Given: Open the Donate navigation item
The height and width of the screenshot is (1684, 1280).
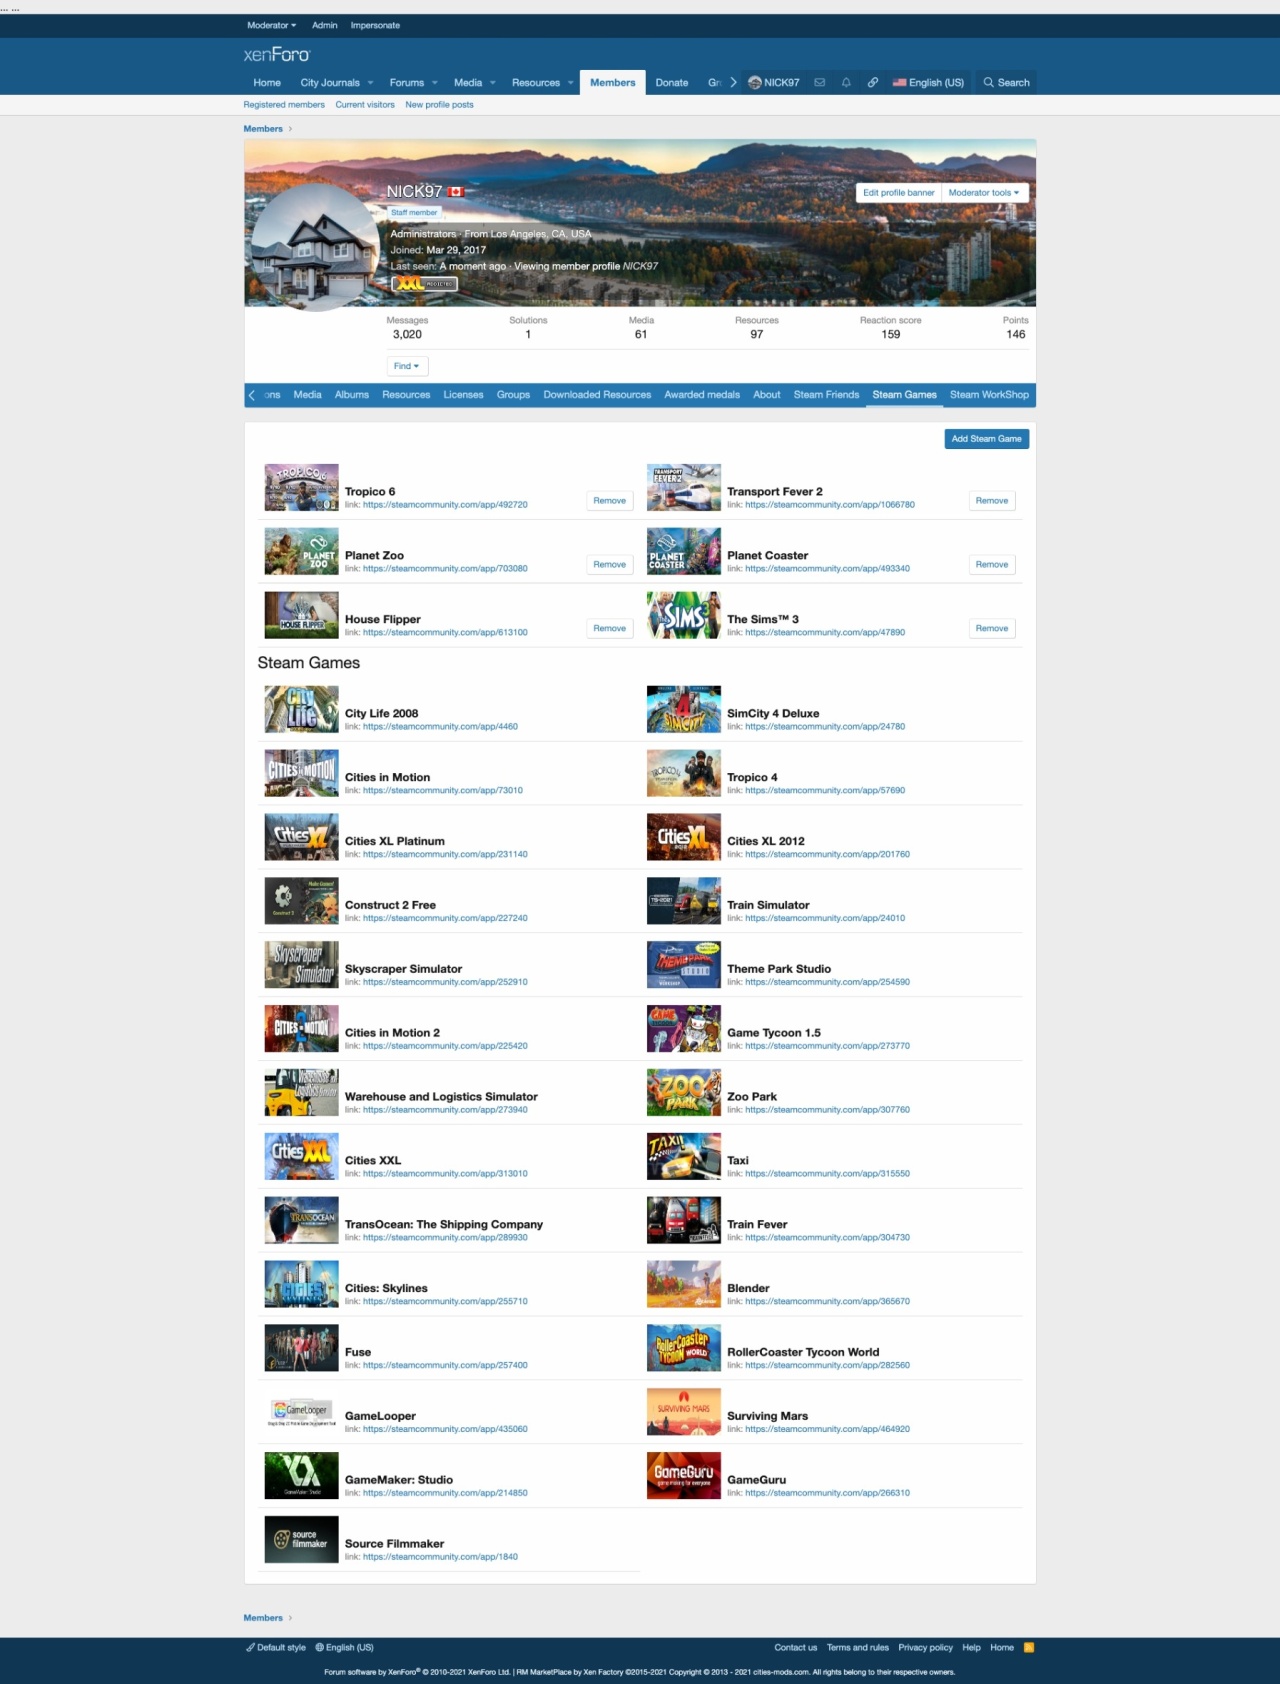Looking at the screenshot, I should tap(671, 83).
